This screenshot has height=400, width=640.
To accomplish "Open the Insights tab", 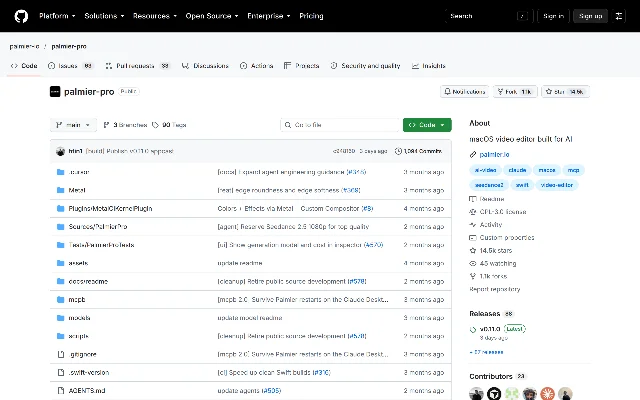I will (x=429, y=66).
